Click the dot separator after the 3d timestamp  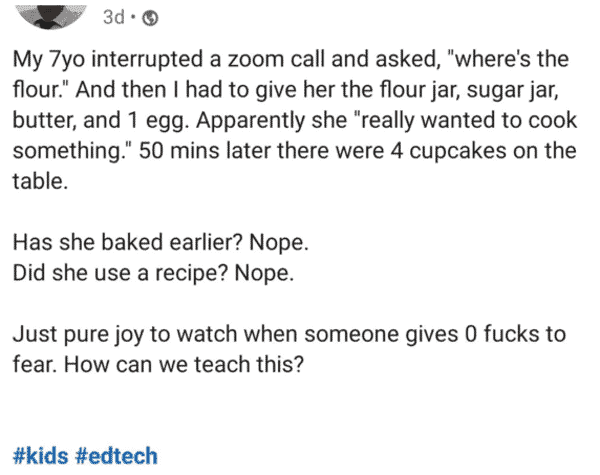point(134,17)
